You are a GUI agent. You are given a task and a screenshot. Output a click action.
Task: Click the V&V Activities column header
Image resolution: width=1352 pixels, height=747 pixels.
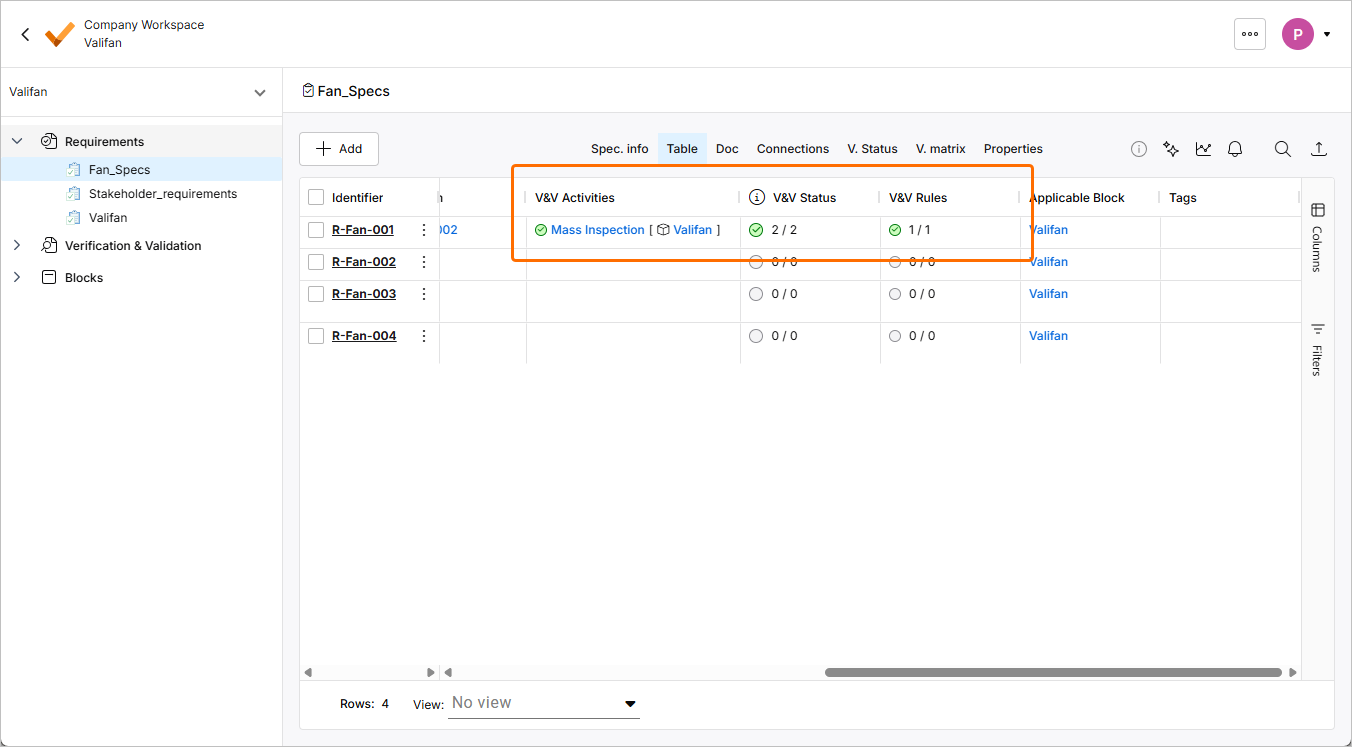point(575,198)
